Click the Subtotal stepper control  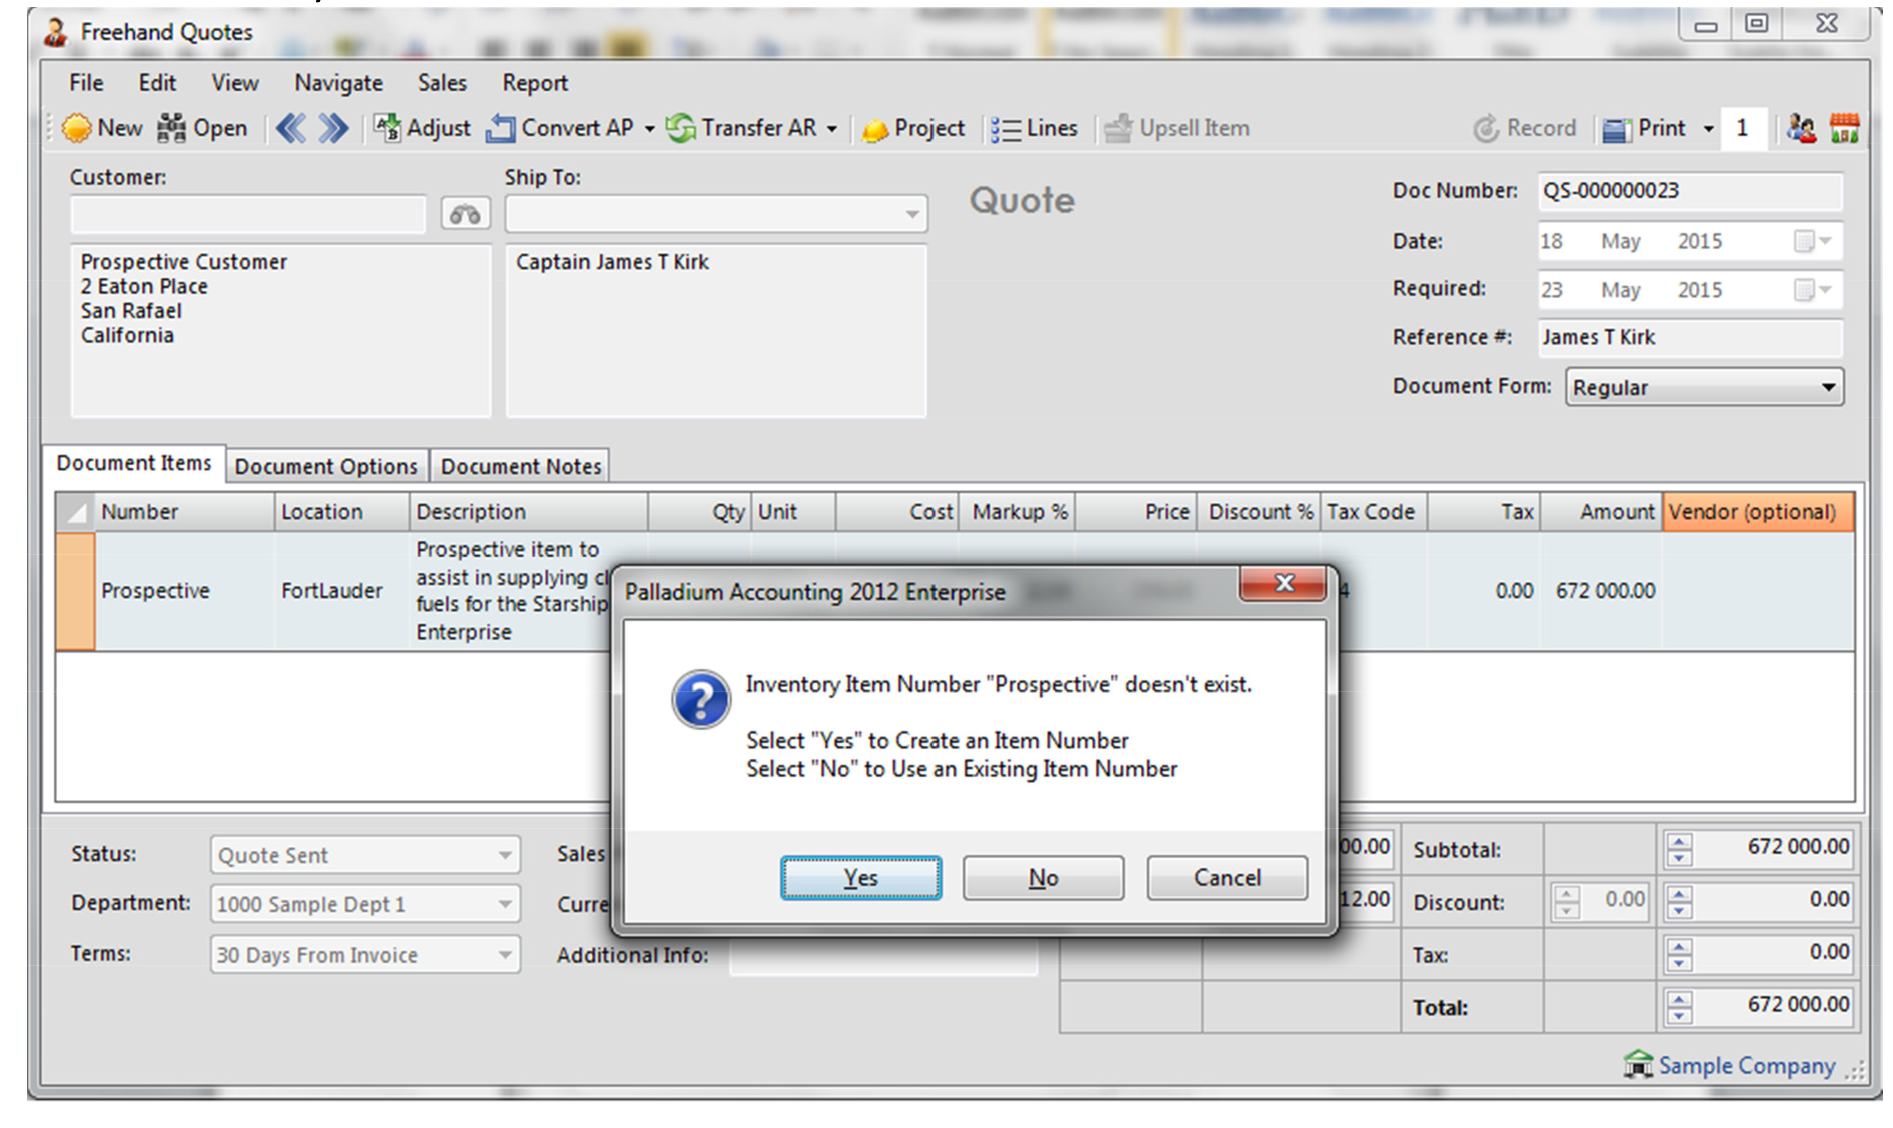point(1680,849)
